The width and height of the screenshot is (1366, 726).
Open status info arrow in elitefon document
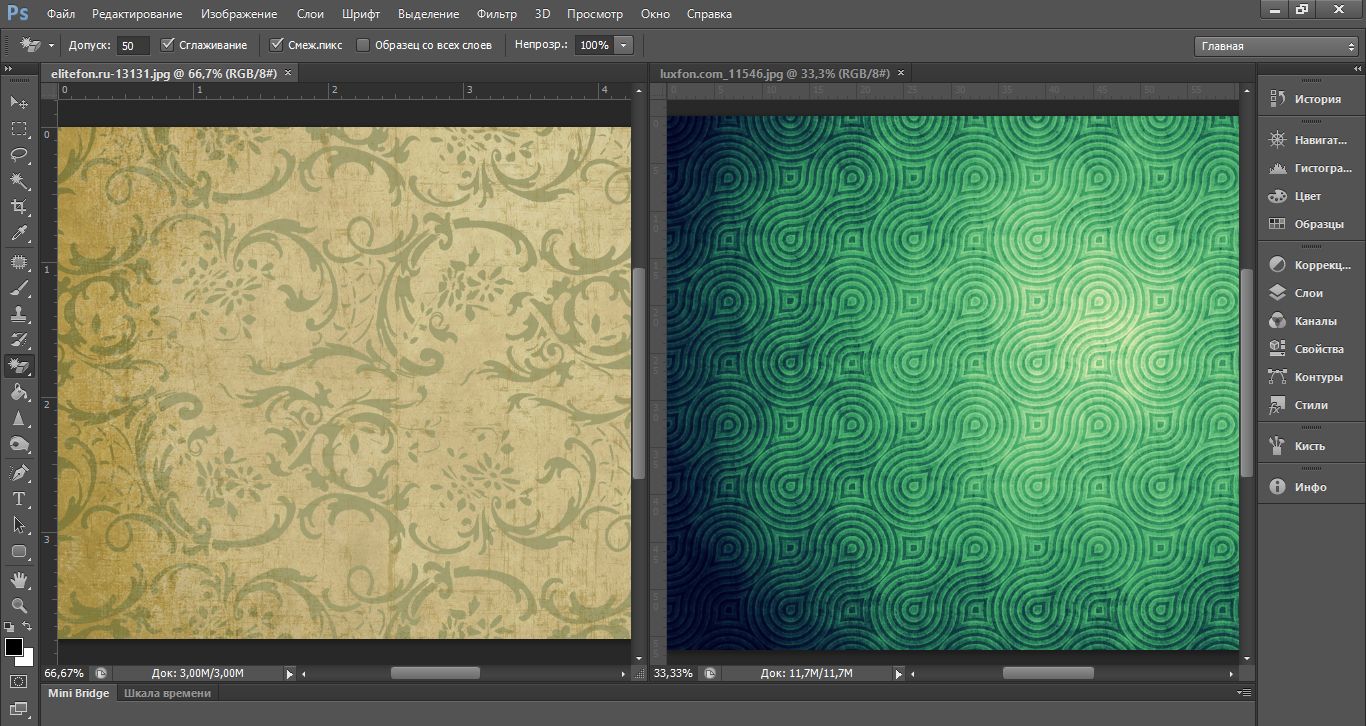(290, 674)
